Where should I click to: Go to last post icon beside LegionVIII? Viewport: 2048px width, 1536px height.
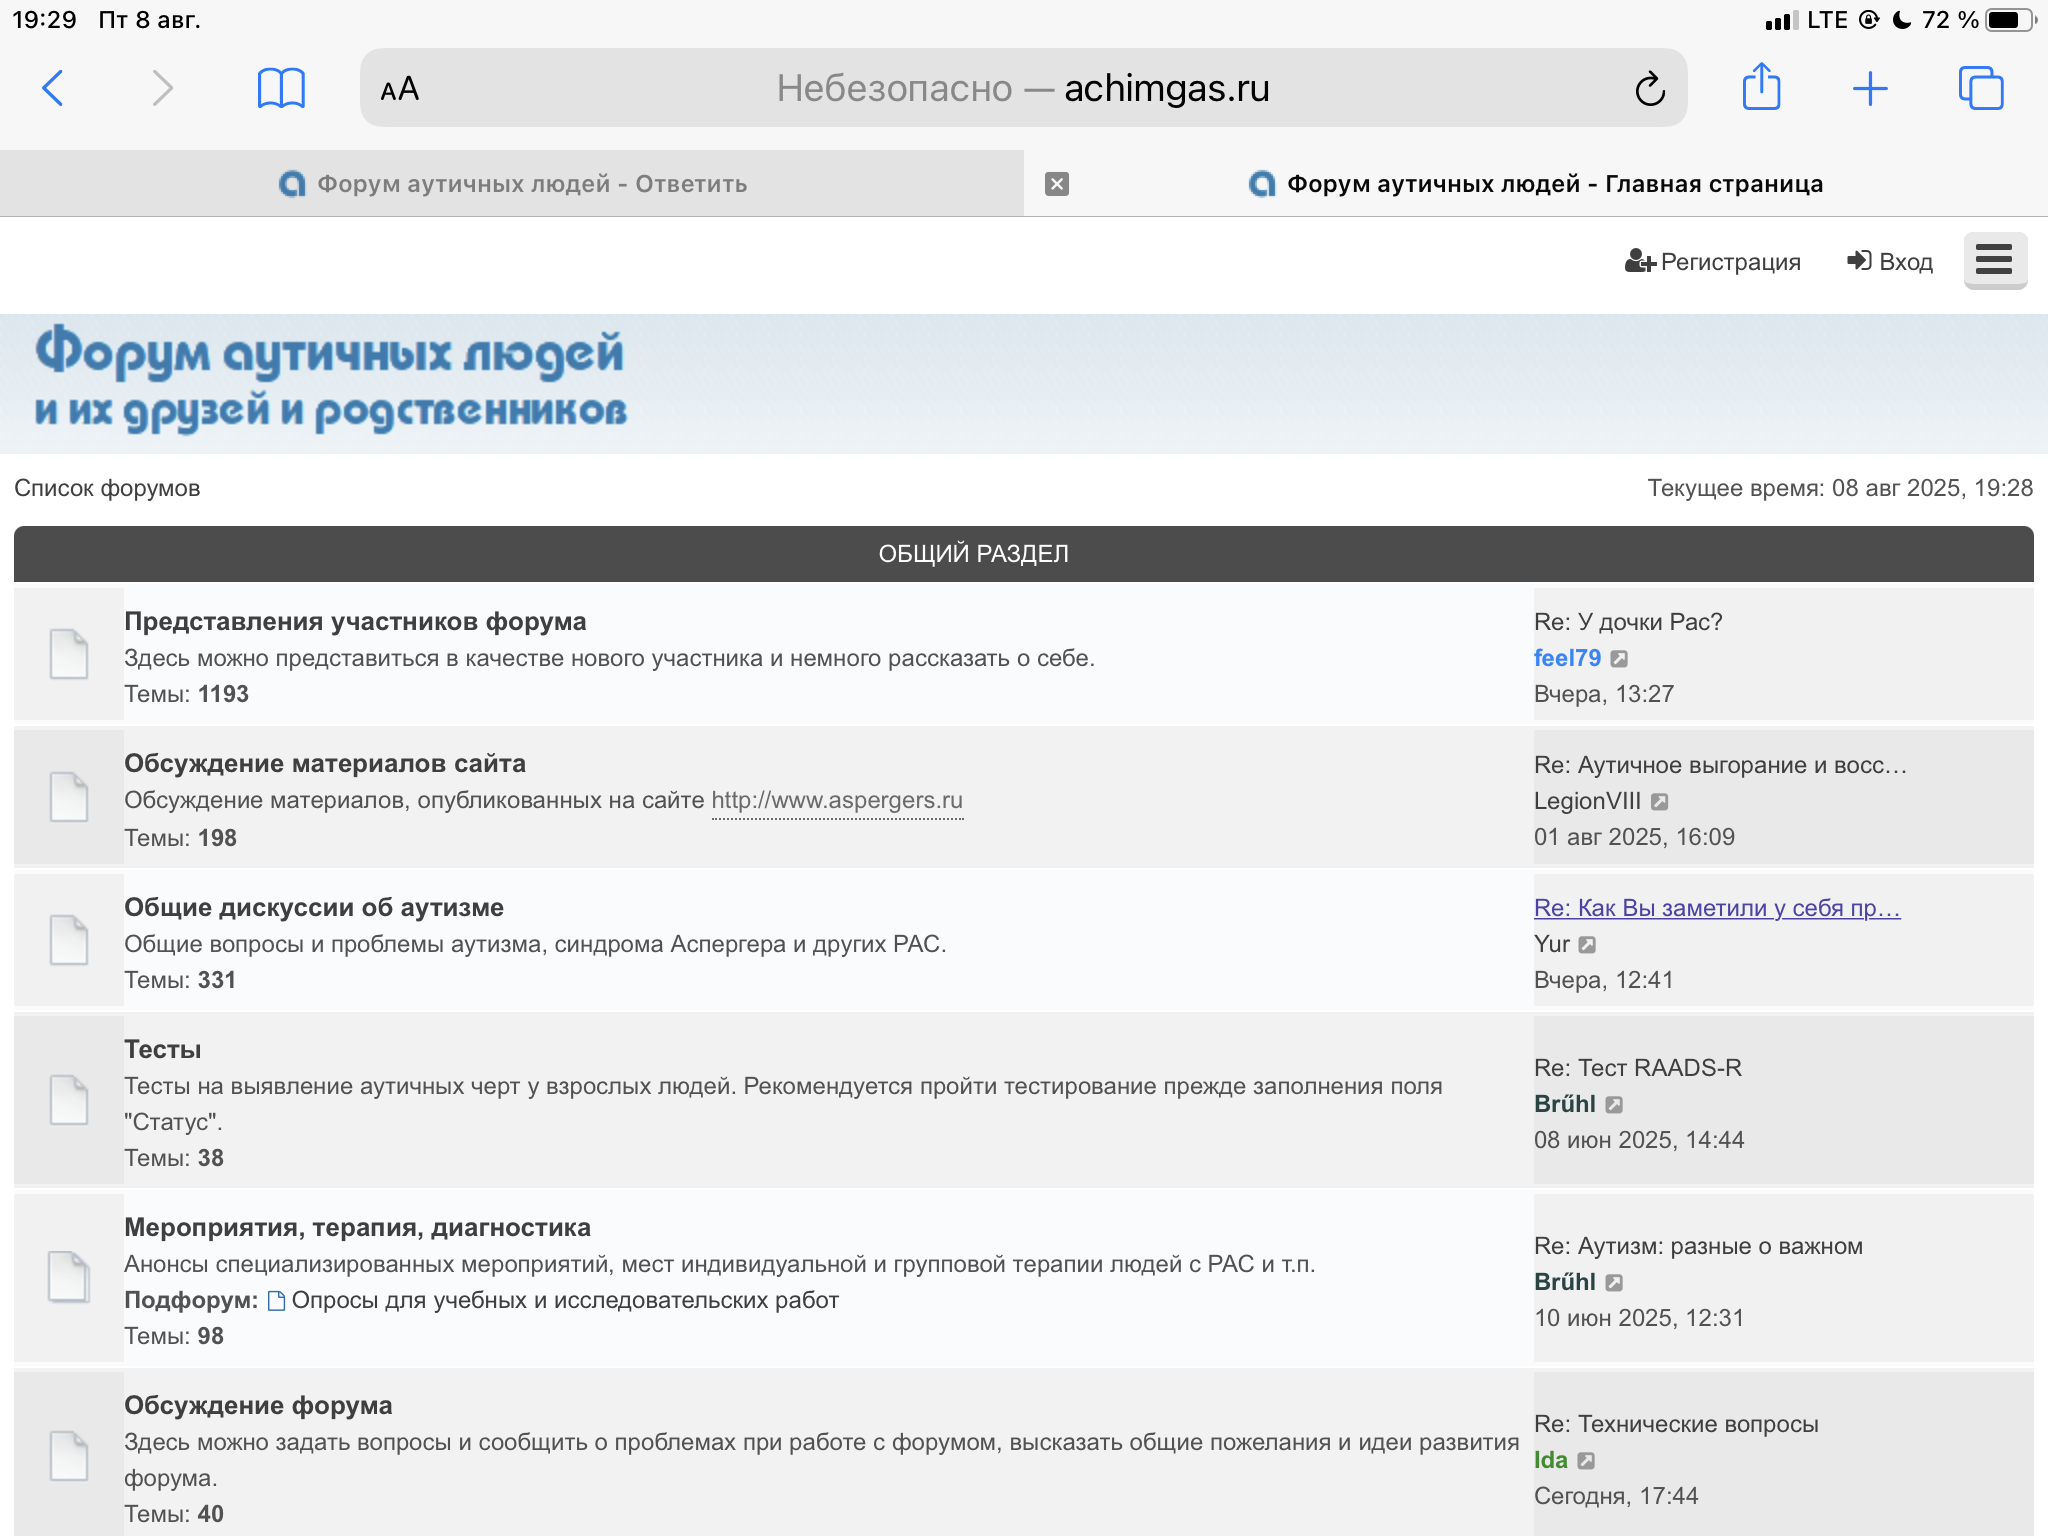click(1660, 802)
